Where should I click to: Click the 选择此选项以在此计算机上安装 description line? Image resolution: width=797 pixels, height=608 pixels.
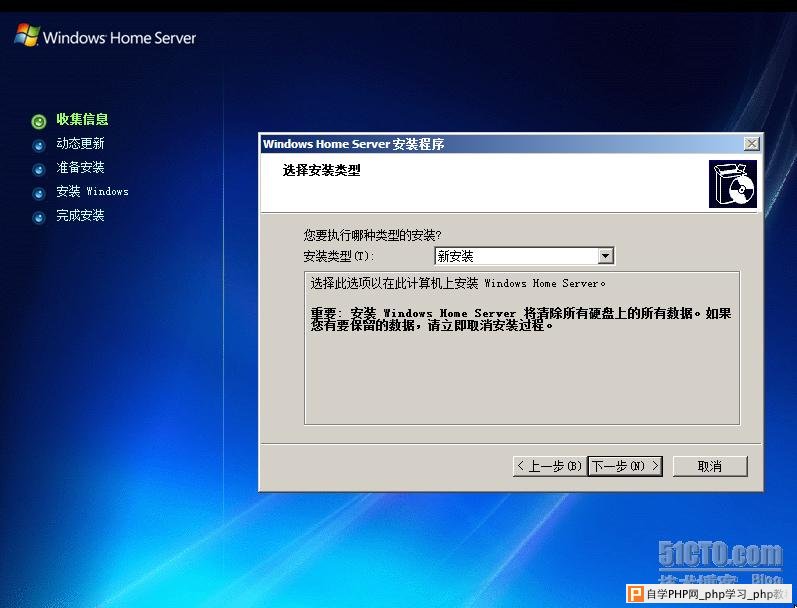pyautogui.click(x=458, y=283)
